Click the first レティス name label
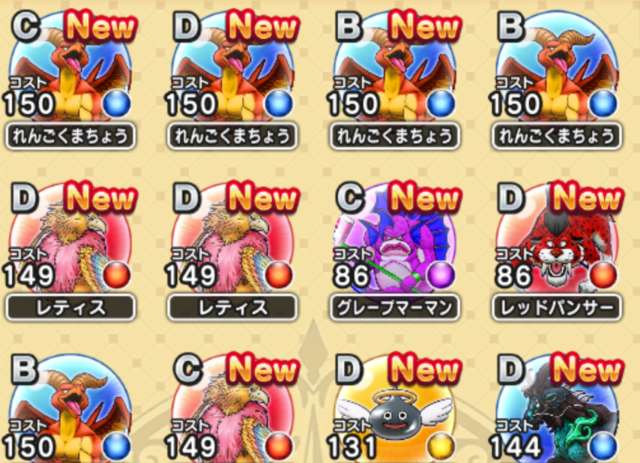640x463 pixels. tap(70, 307)
